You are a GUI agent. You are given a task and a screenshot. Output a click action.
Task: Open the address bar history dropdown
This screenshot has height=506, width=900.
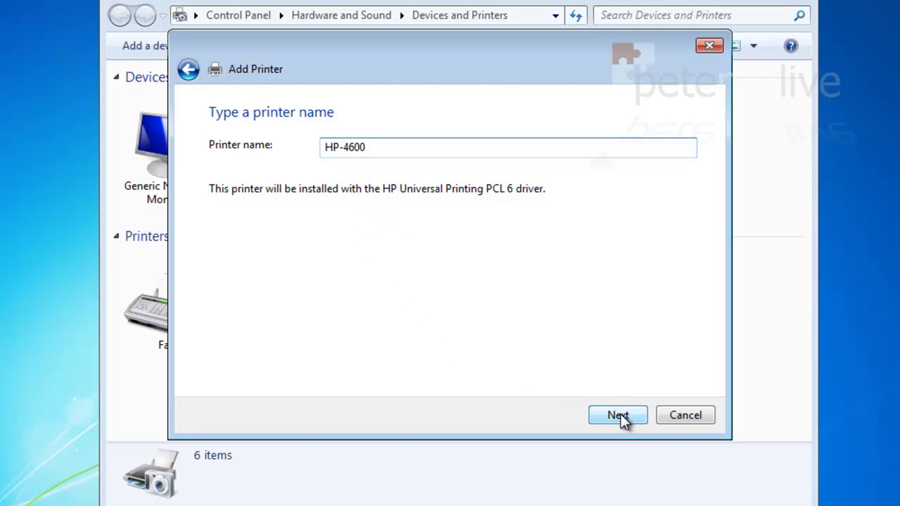(x=555, y=15)
